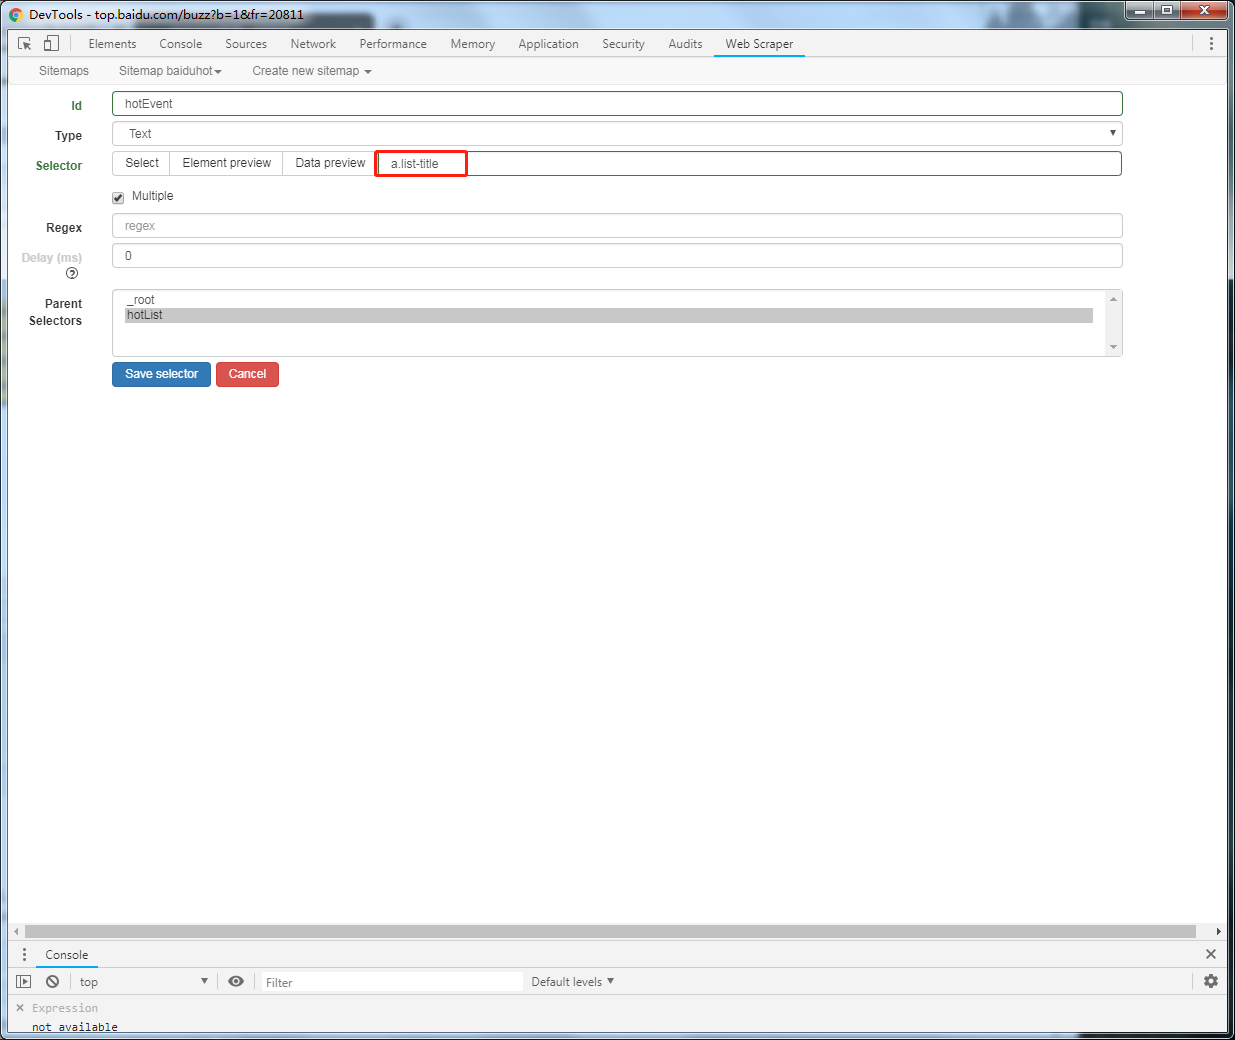
Task: Click the 'not available' expression result
Action: [75, 1027]
